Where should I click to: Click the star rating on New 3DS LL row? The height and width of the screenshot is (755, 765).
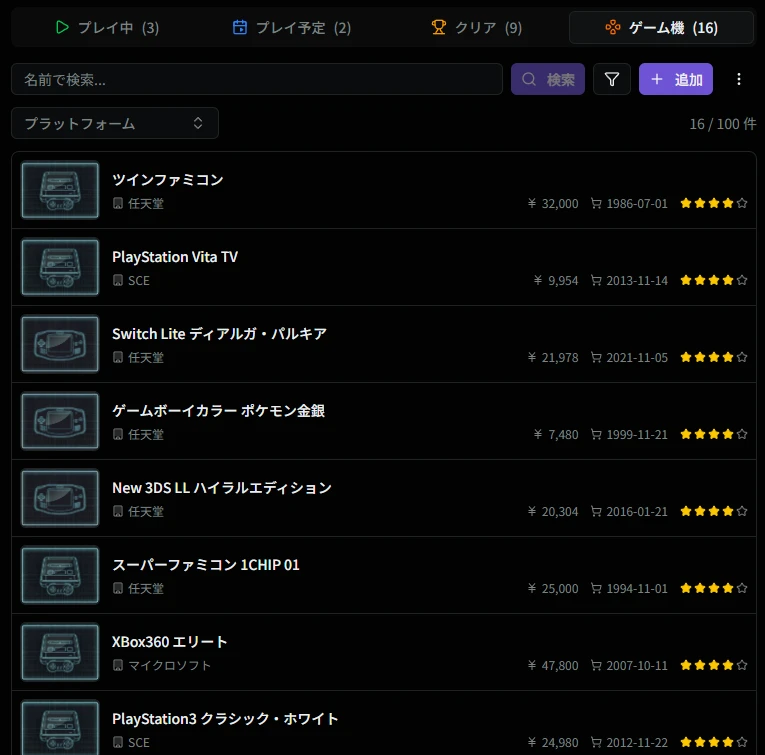714,512
